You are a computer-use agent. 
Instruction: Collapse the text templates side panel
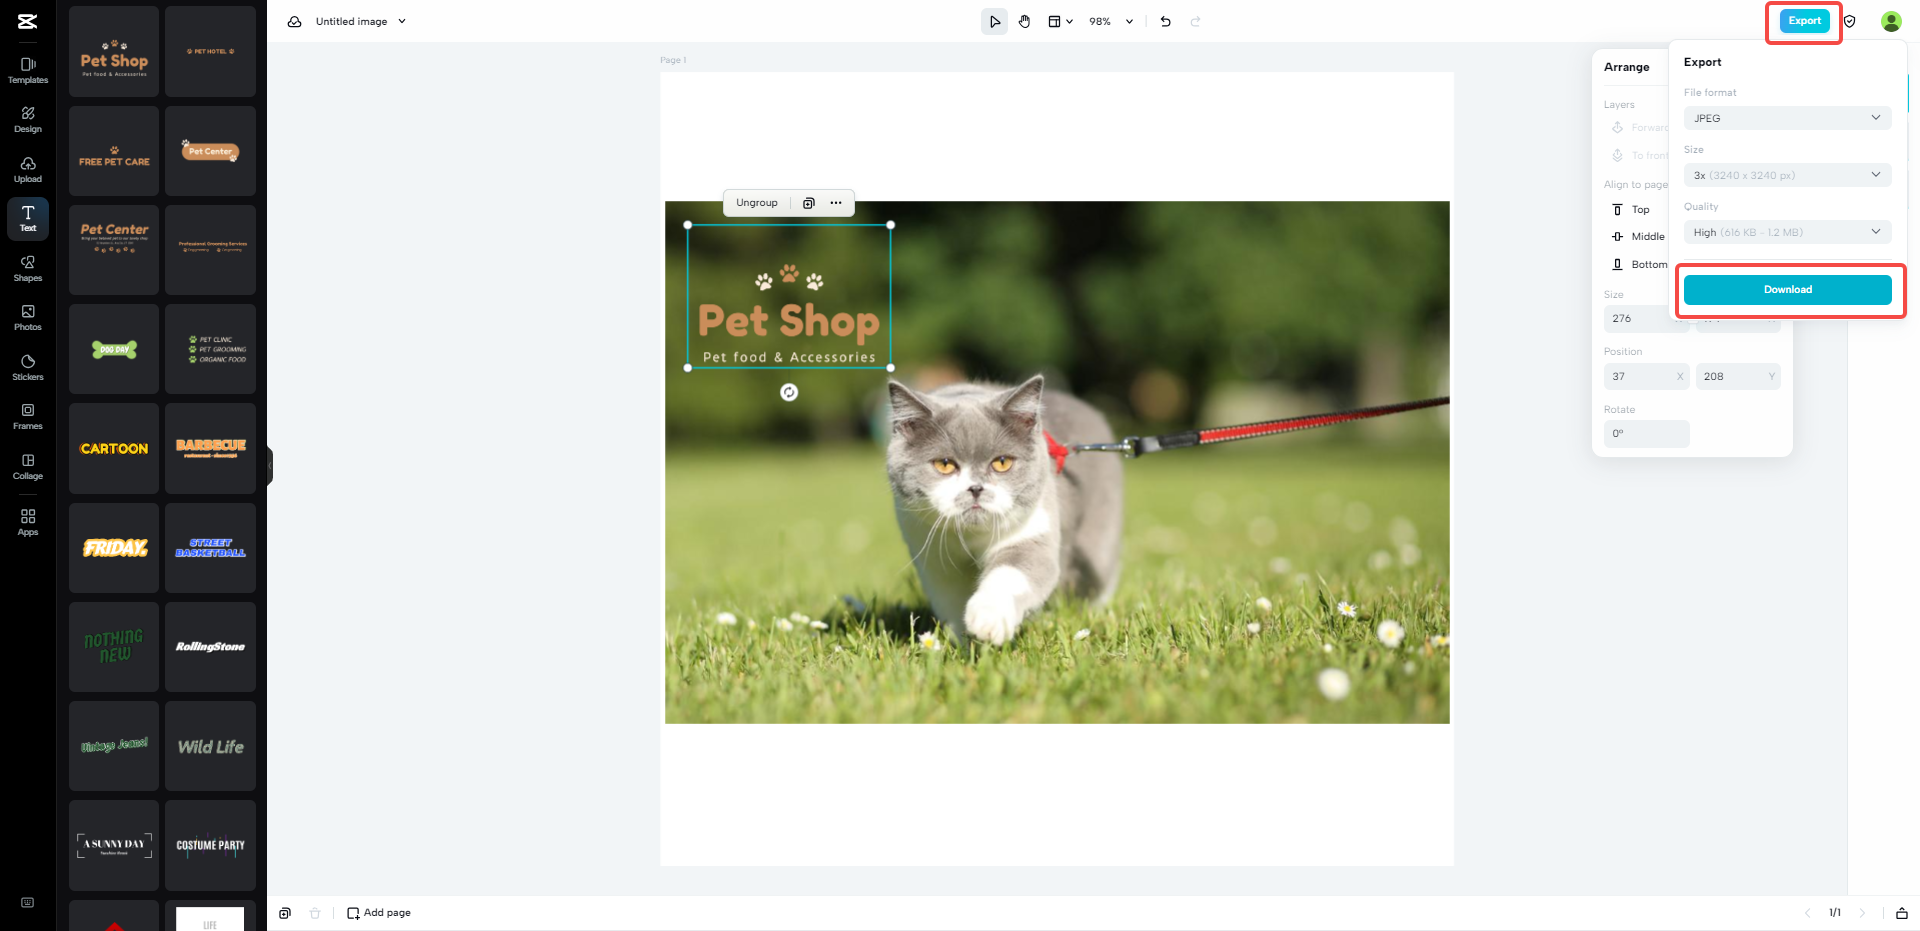269,465
